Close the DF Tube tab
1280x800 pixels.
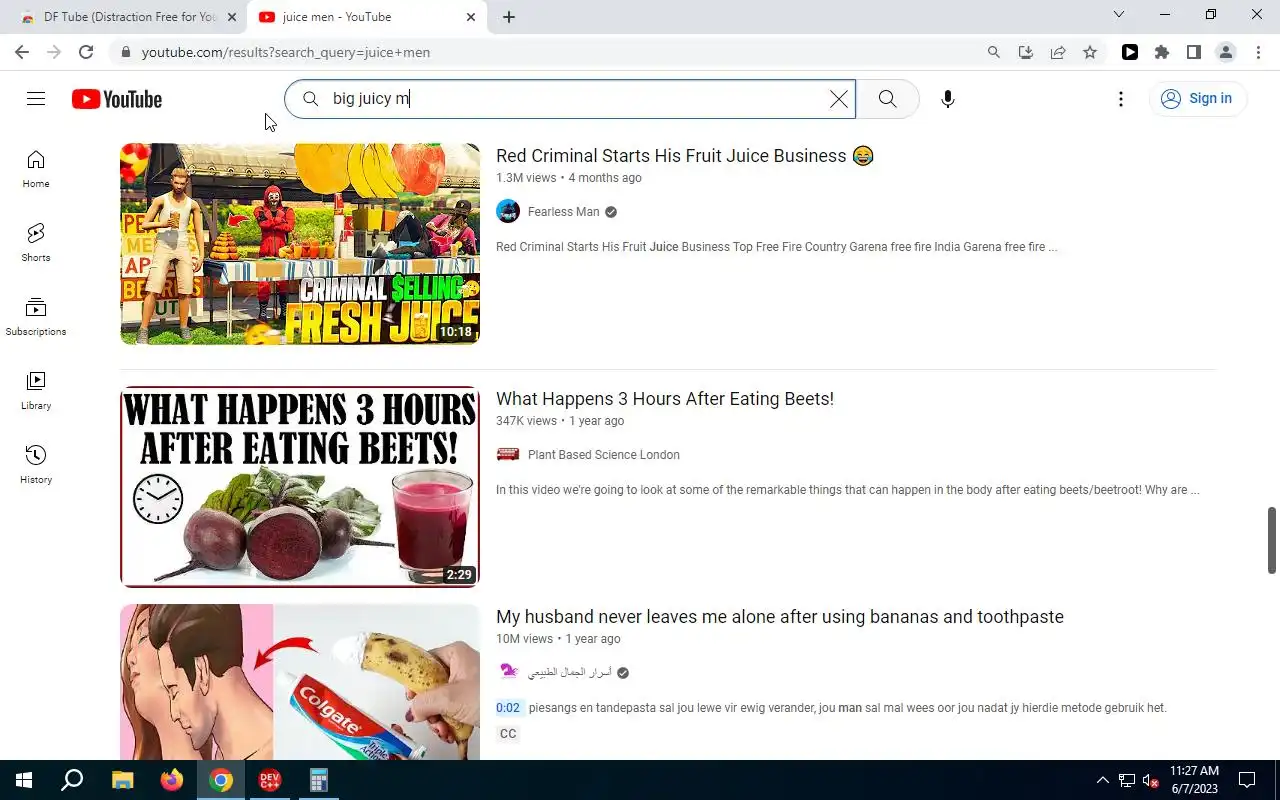(x=232, y=17)
